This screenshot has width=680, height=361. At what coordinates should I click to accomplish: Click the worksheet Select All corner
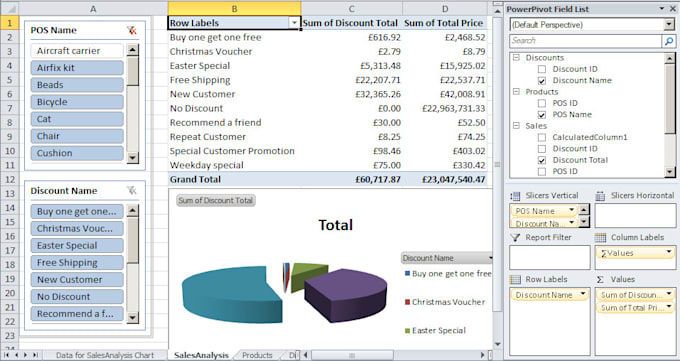[9, 9]
